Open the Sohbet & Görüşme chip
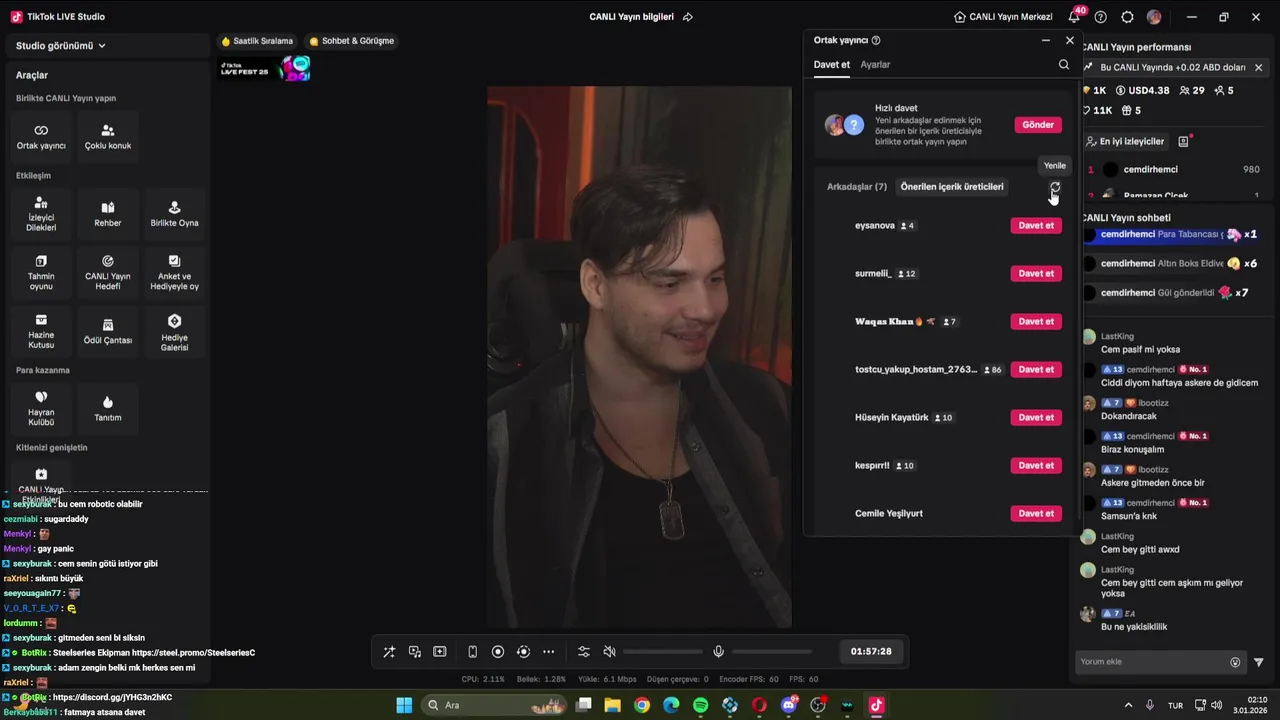The image size is (1280, 720). 352,41
